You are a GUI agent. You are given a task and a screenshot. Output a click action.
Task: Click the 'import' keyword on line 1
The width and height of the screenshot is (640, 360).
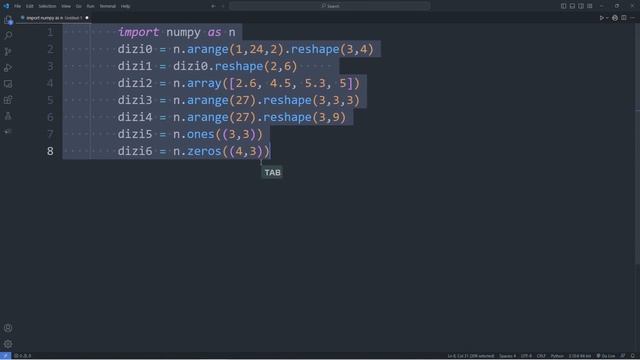[x=138, y=32]
